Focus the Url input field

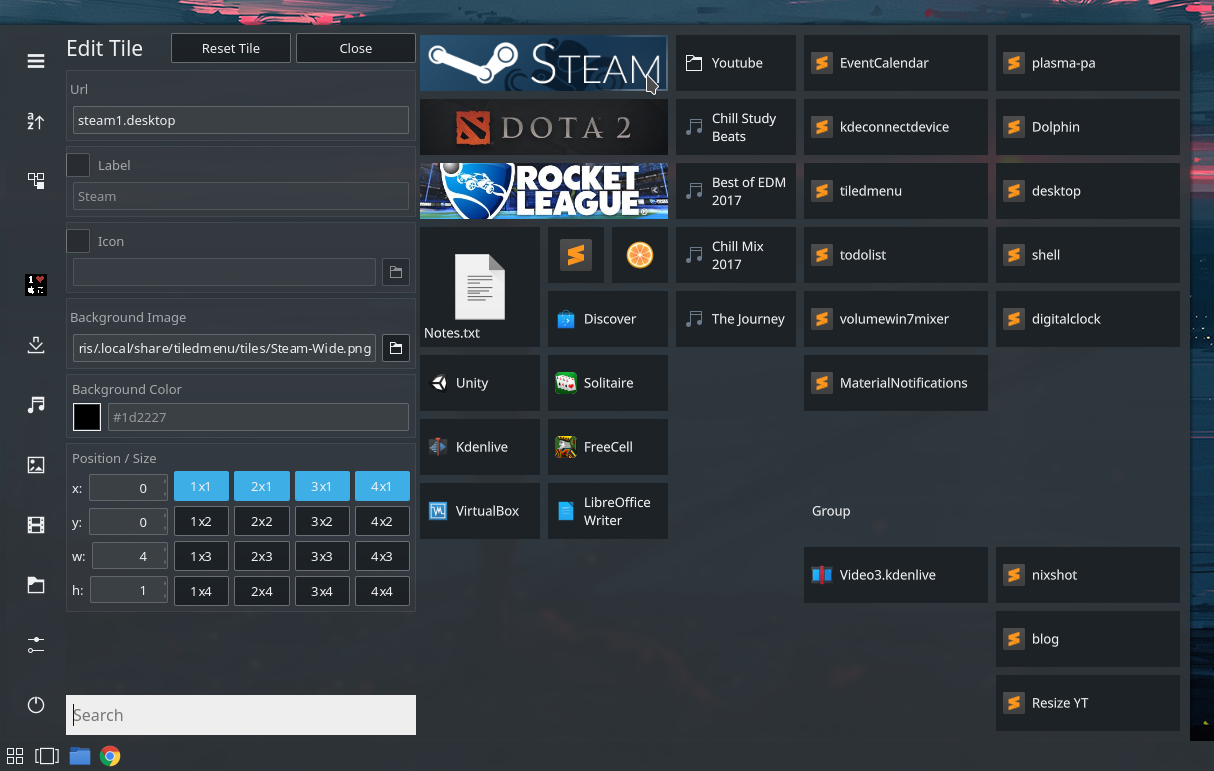[241, 120]
